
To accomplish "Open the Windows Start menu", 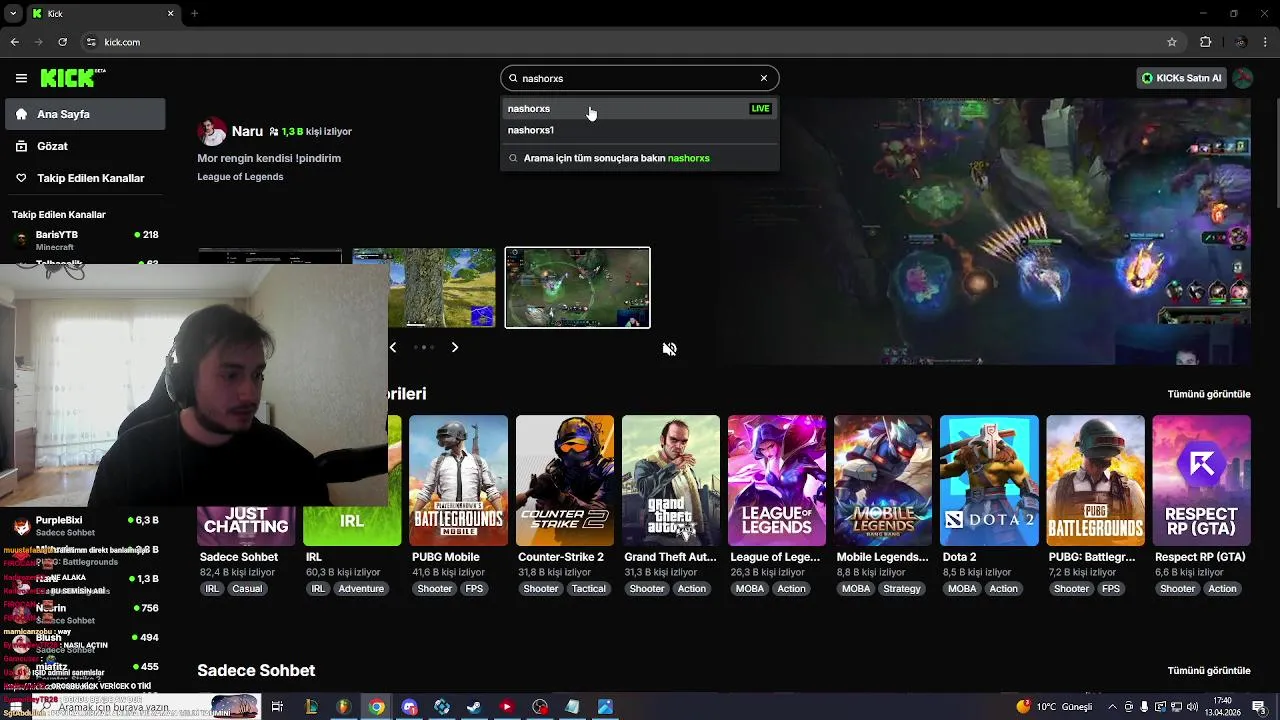I will (x=15, y=707).
